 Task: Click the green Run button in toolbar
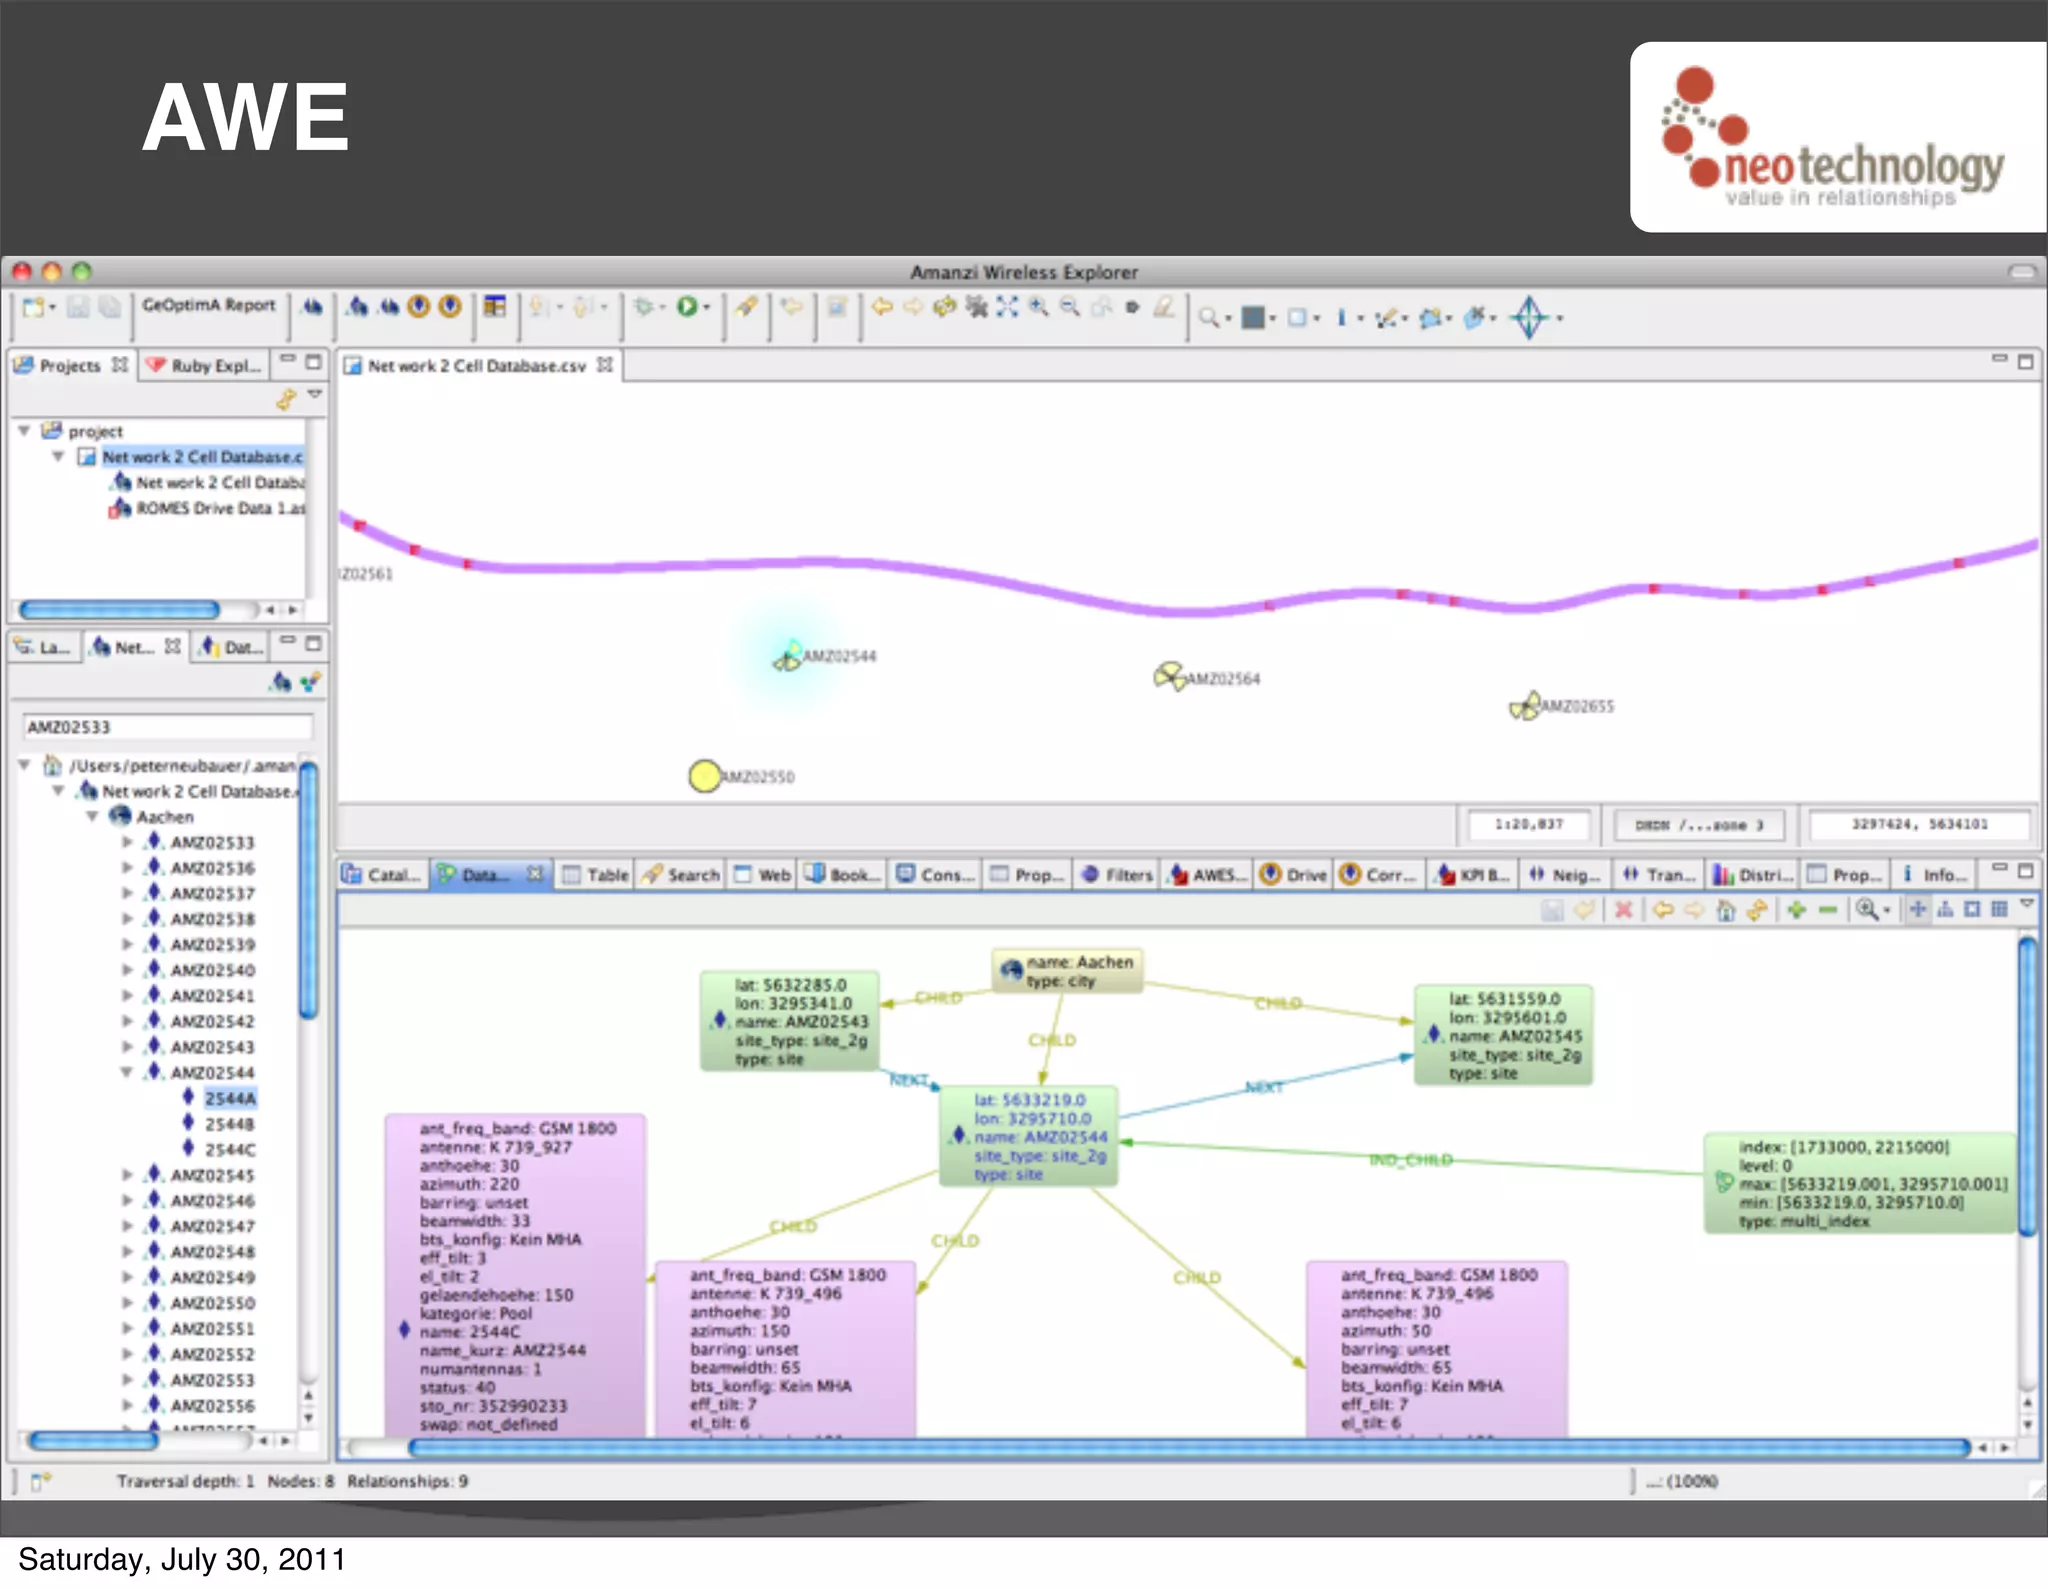pos(687,307)
